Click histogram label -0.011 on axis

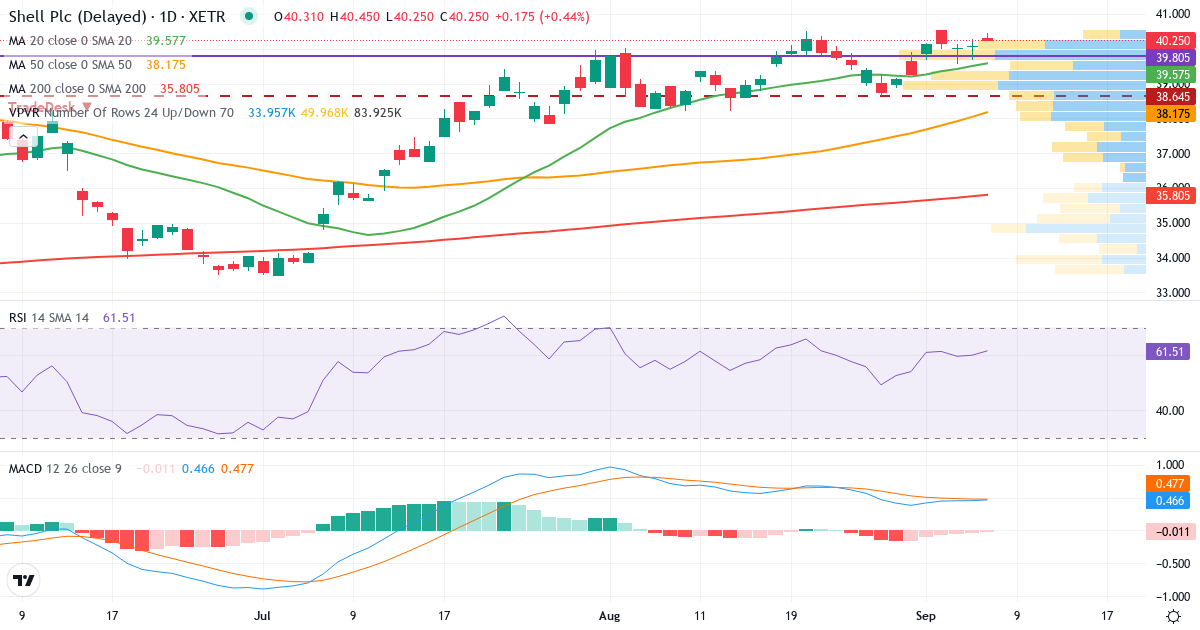click(1172, 531)
